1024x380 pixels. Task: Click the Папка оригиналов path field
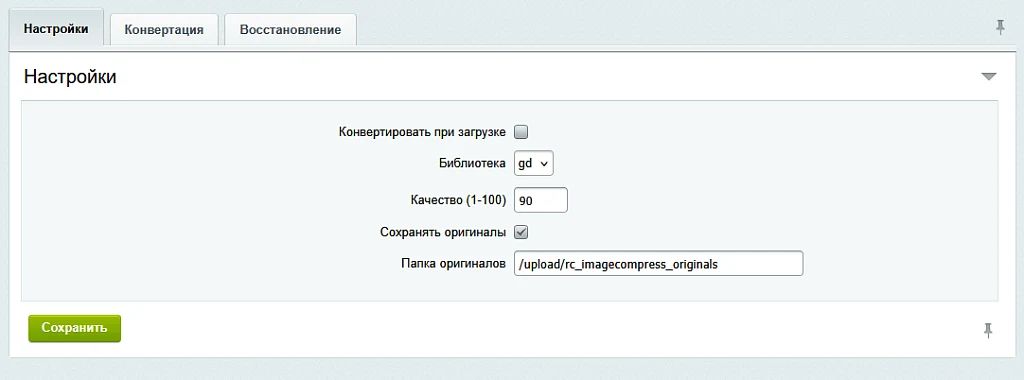point(658,264)
